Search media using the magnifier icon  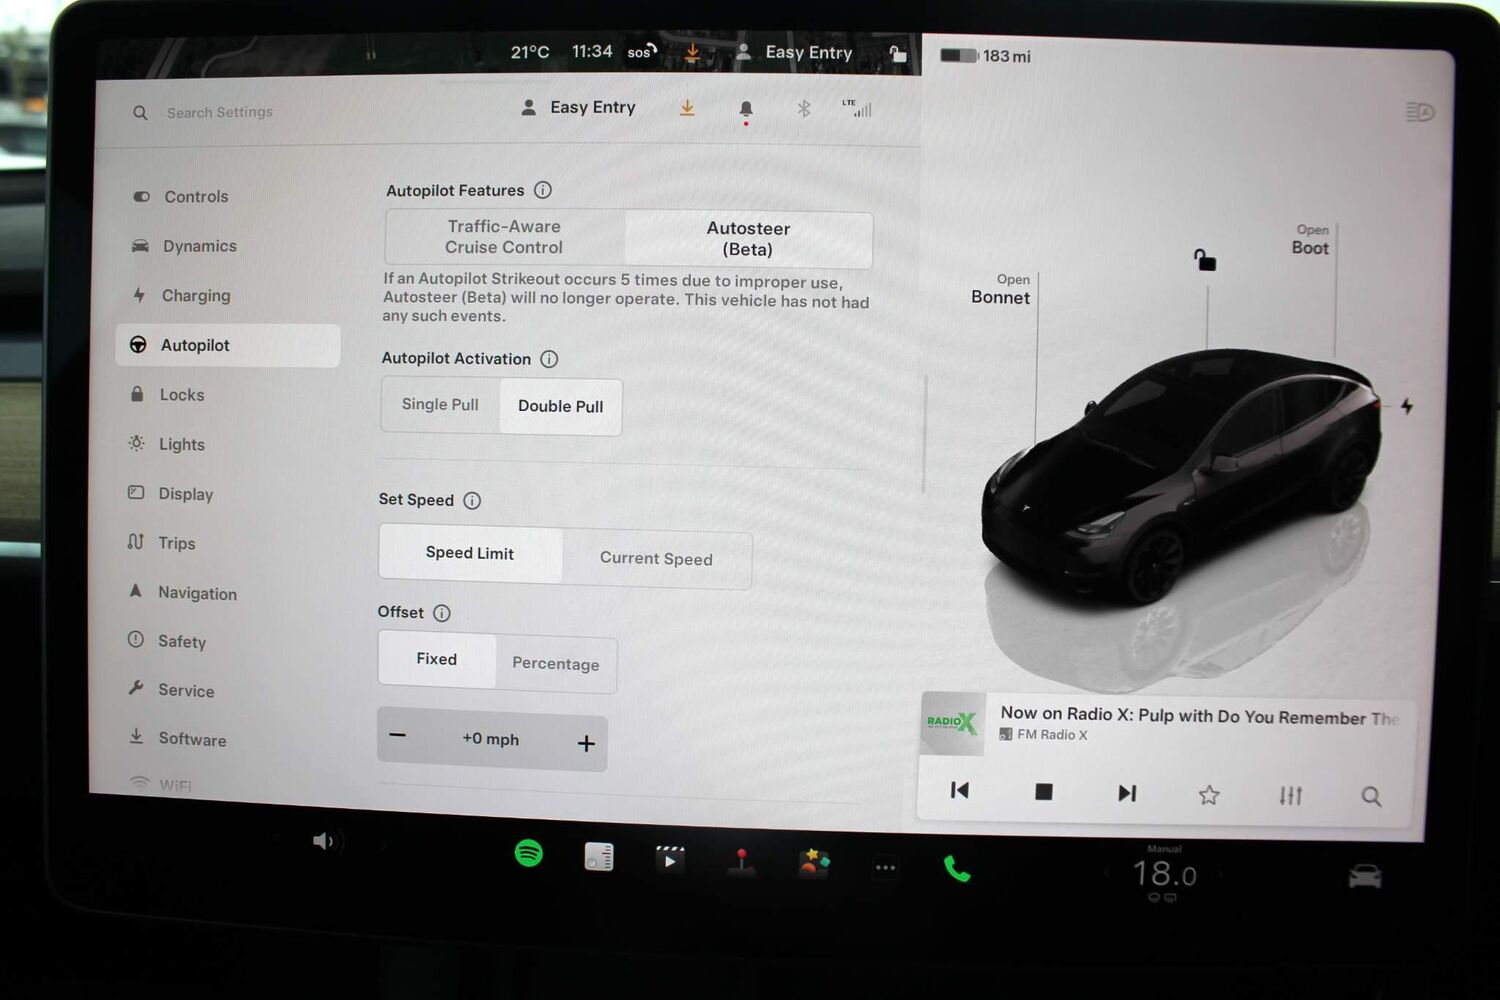coord(1371,796)
